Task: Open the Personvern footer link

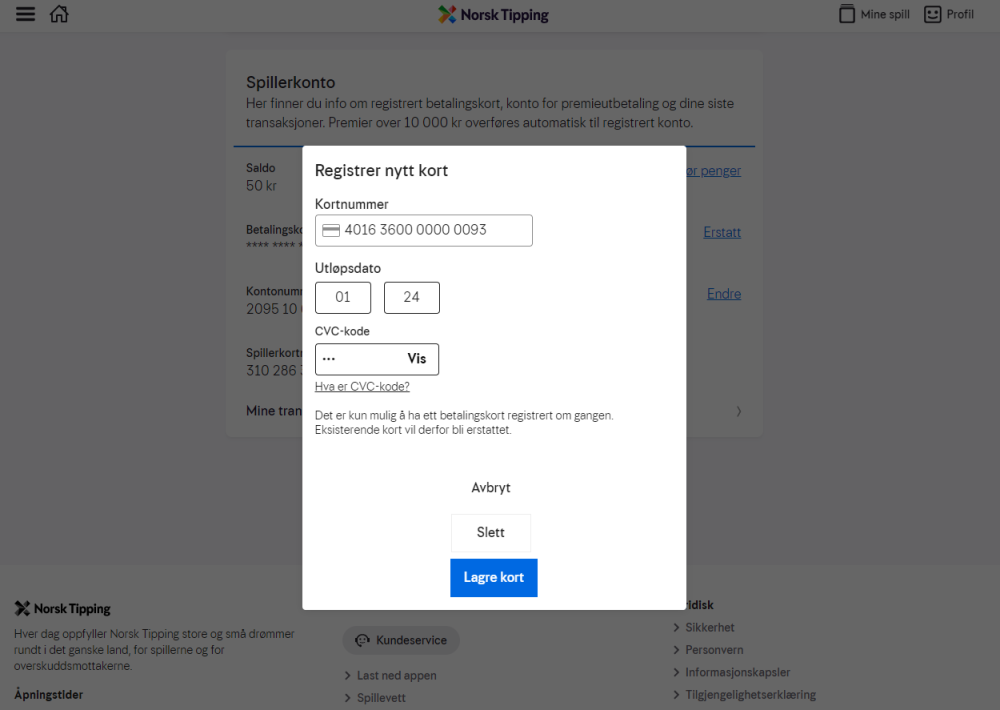Action: pyautogui.click(x=713, y=650)
